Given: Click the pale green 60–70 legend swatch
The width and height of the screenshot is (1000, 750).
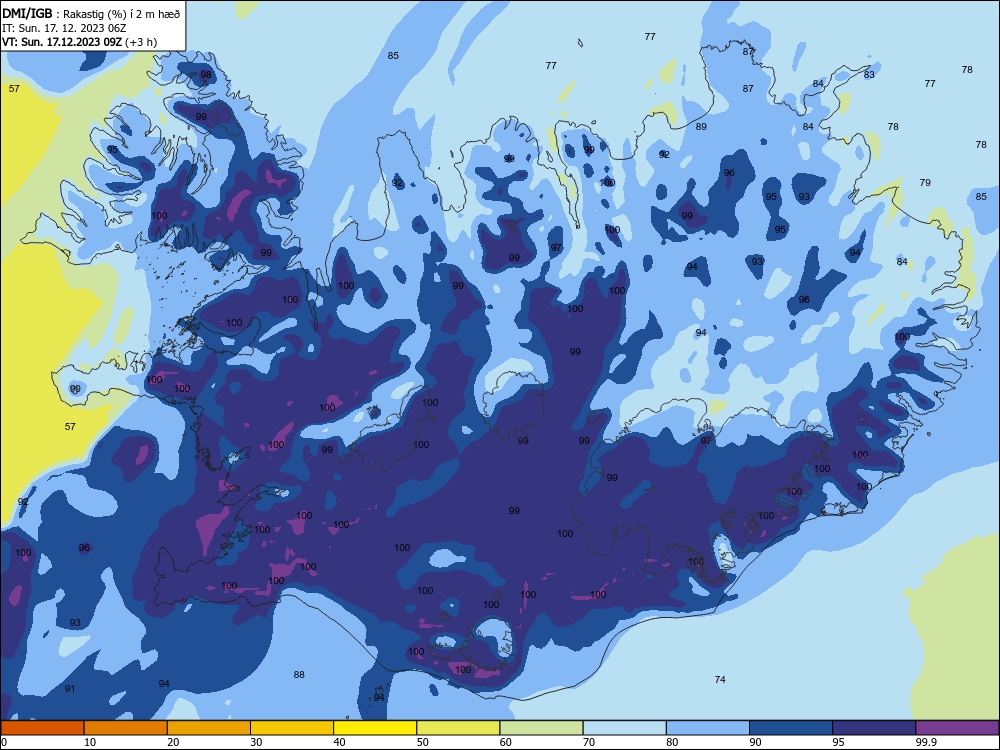Looking at the screenshot, I should point(541,728).
